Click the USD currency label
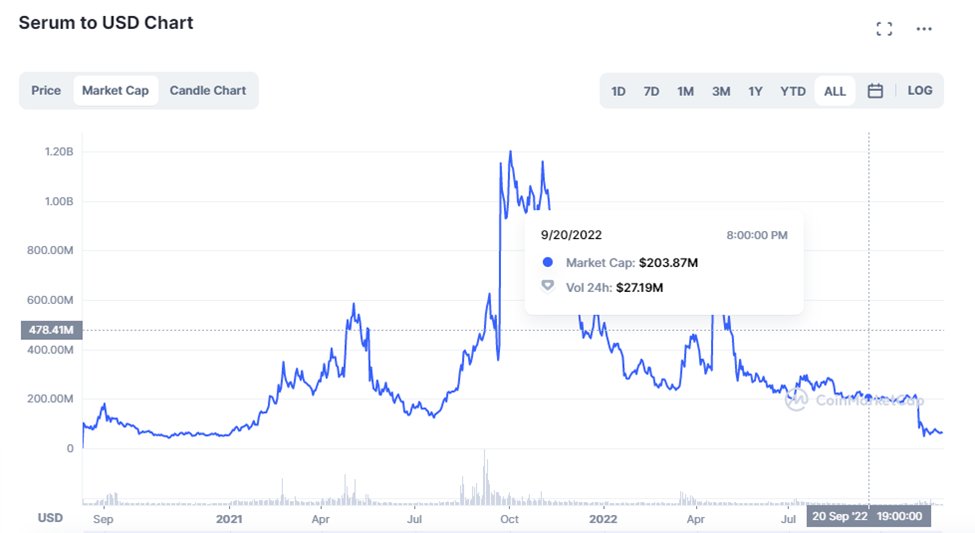This screenshot has width=975, height=533. point(50,517)
